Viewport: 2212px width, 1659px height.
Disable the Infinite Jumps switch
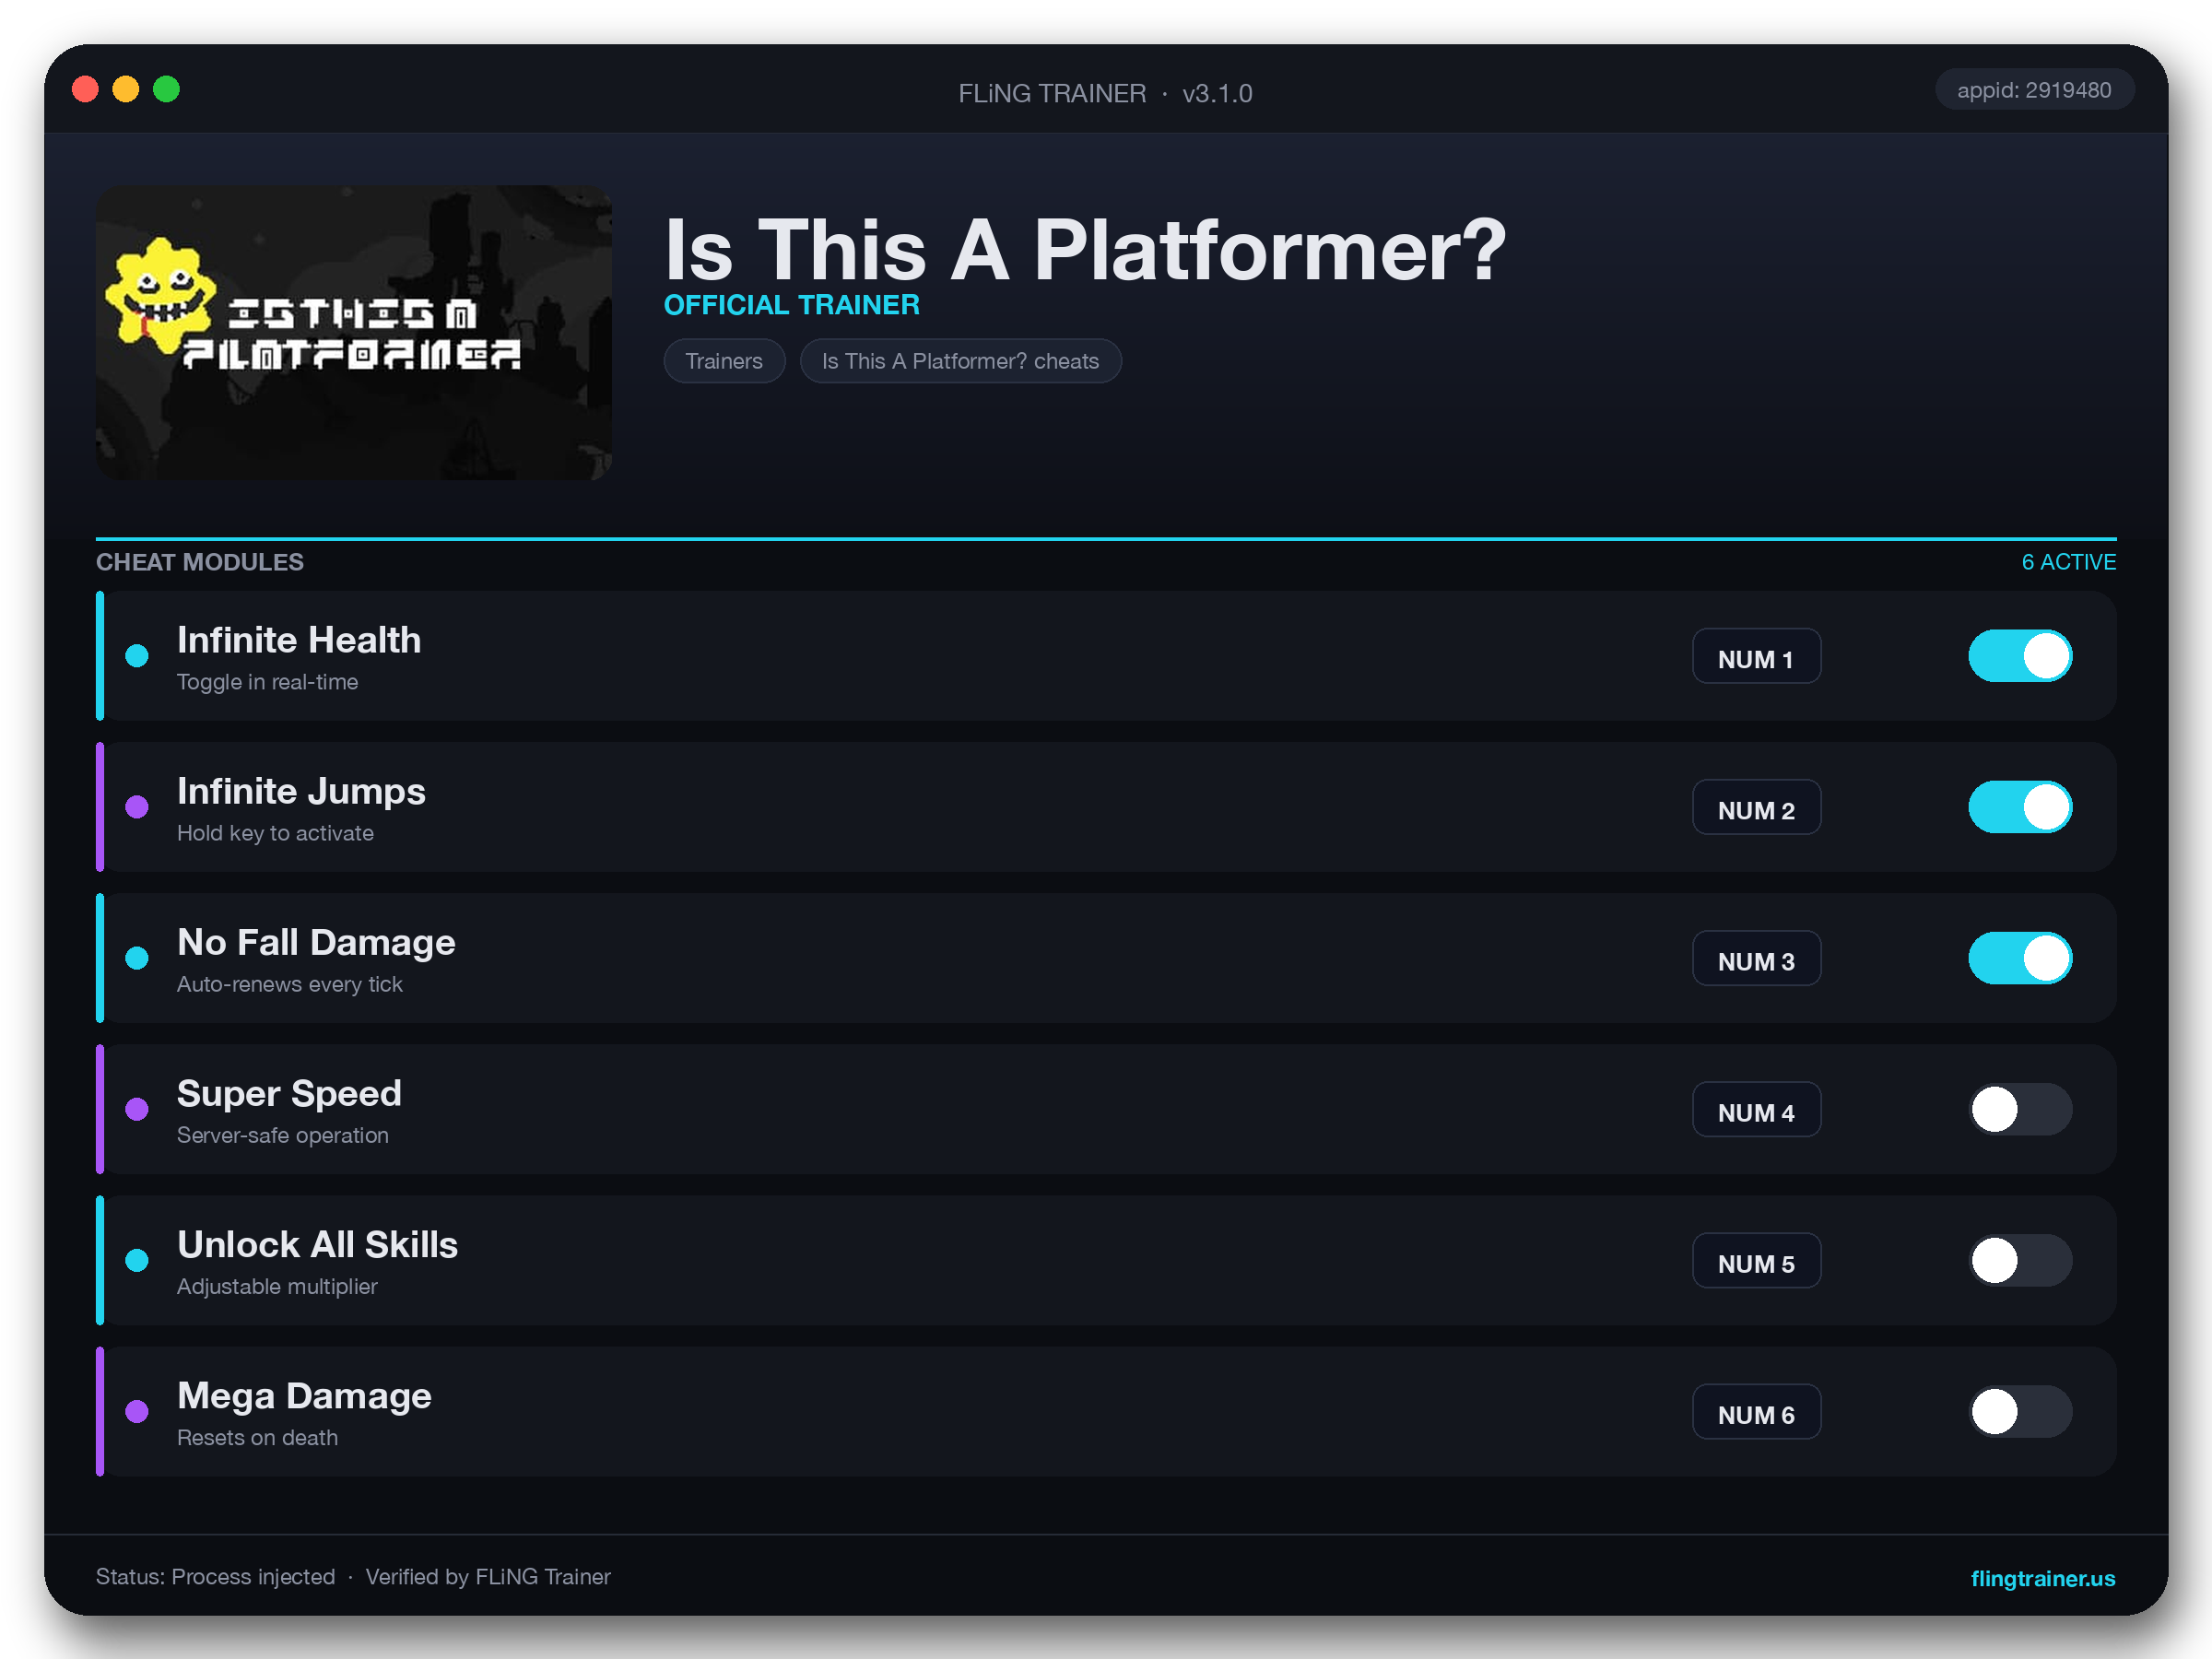(2019, 807)
